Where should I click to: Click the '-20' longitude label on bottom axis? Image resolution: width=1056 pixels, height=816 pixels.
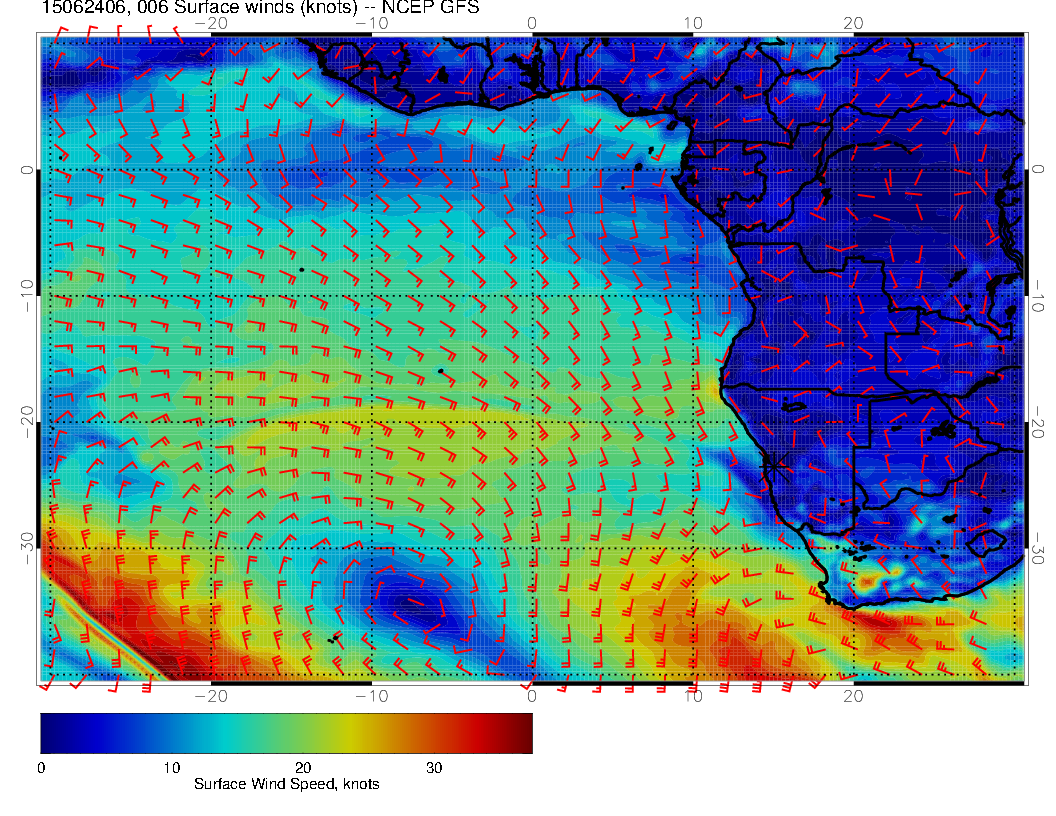click(x=211, y=696)
